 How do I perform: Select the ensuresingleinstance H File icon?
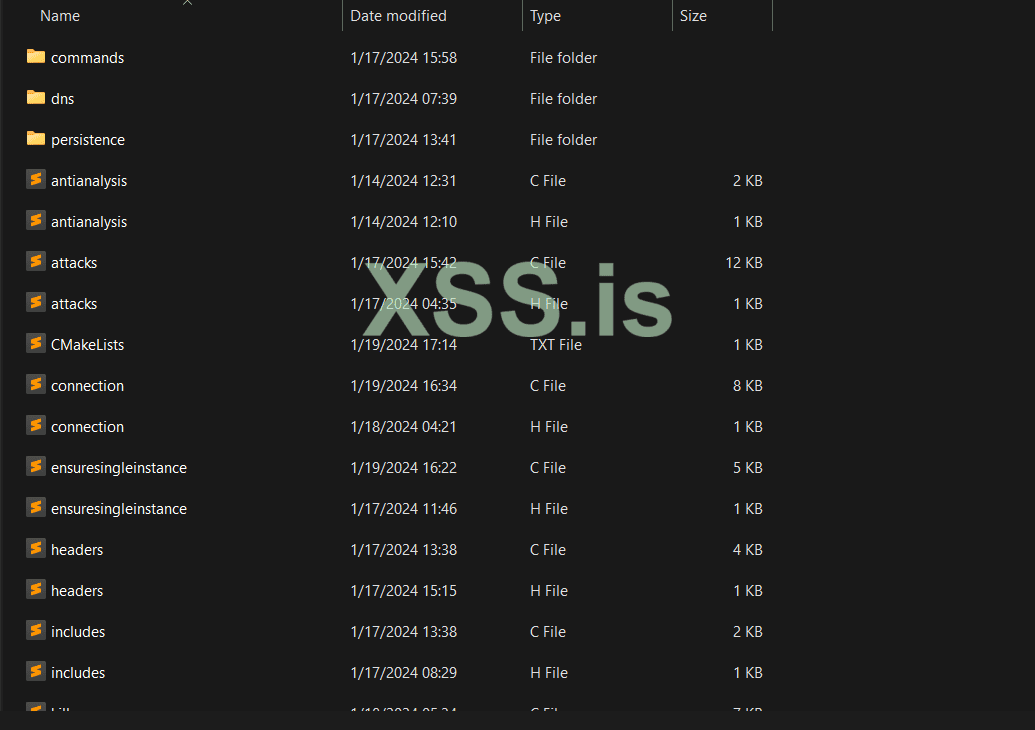36,507
